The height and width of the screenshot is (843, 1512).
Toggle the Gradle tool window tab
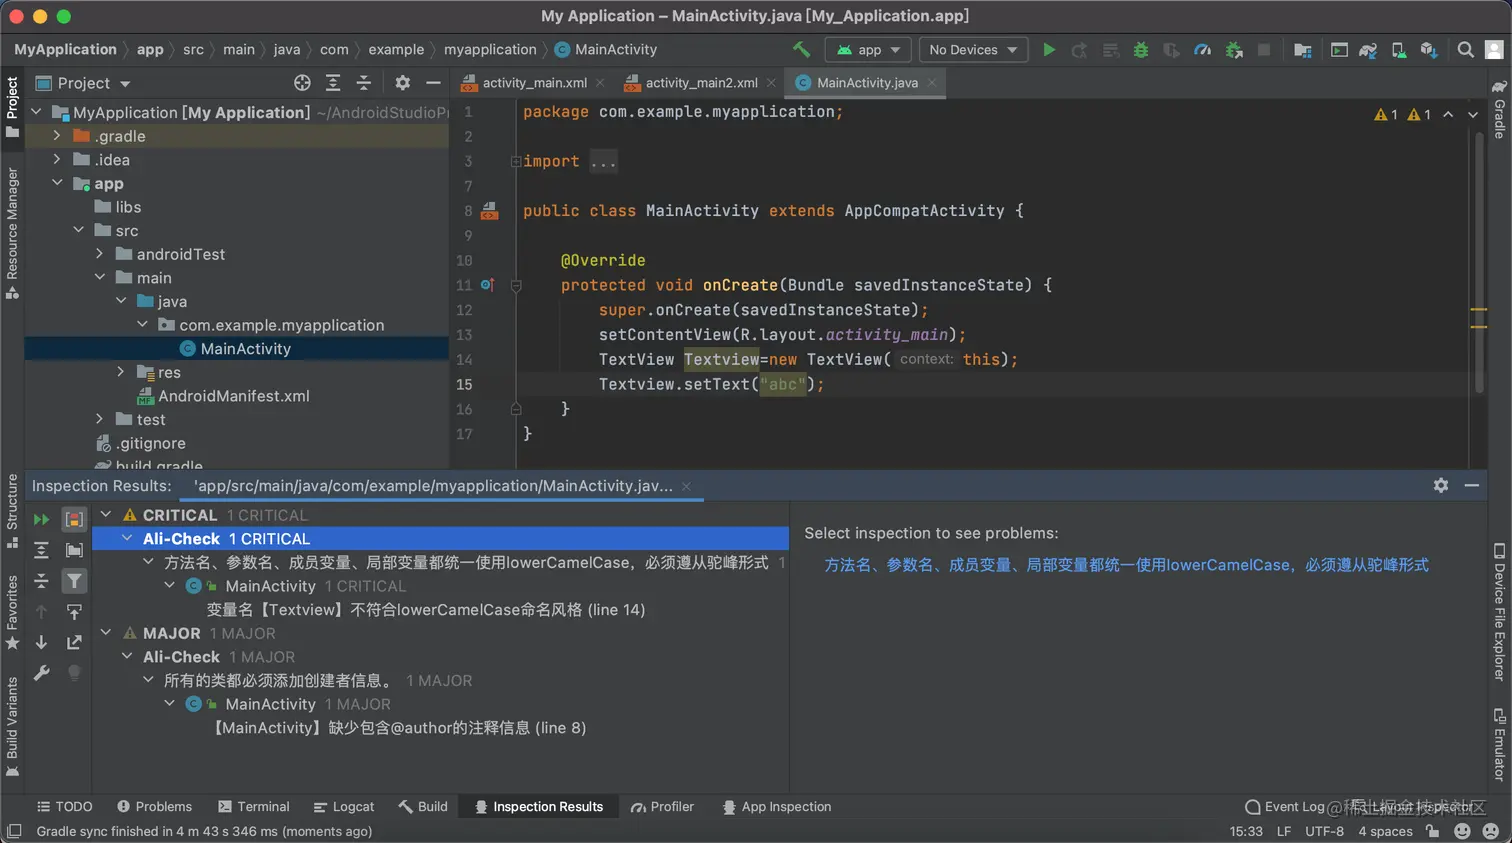(x=1499, y=109)
